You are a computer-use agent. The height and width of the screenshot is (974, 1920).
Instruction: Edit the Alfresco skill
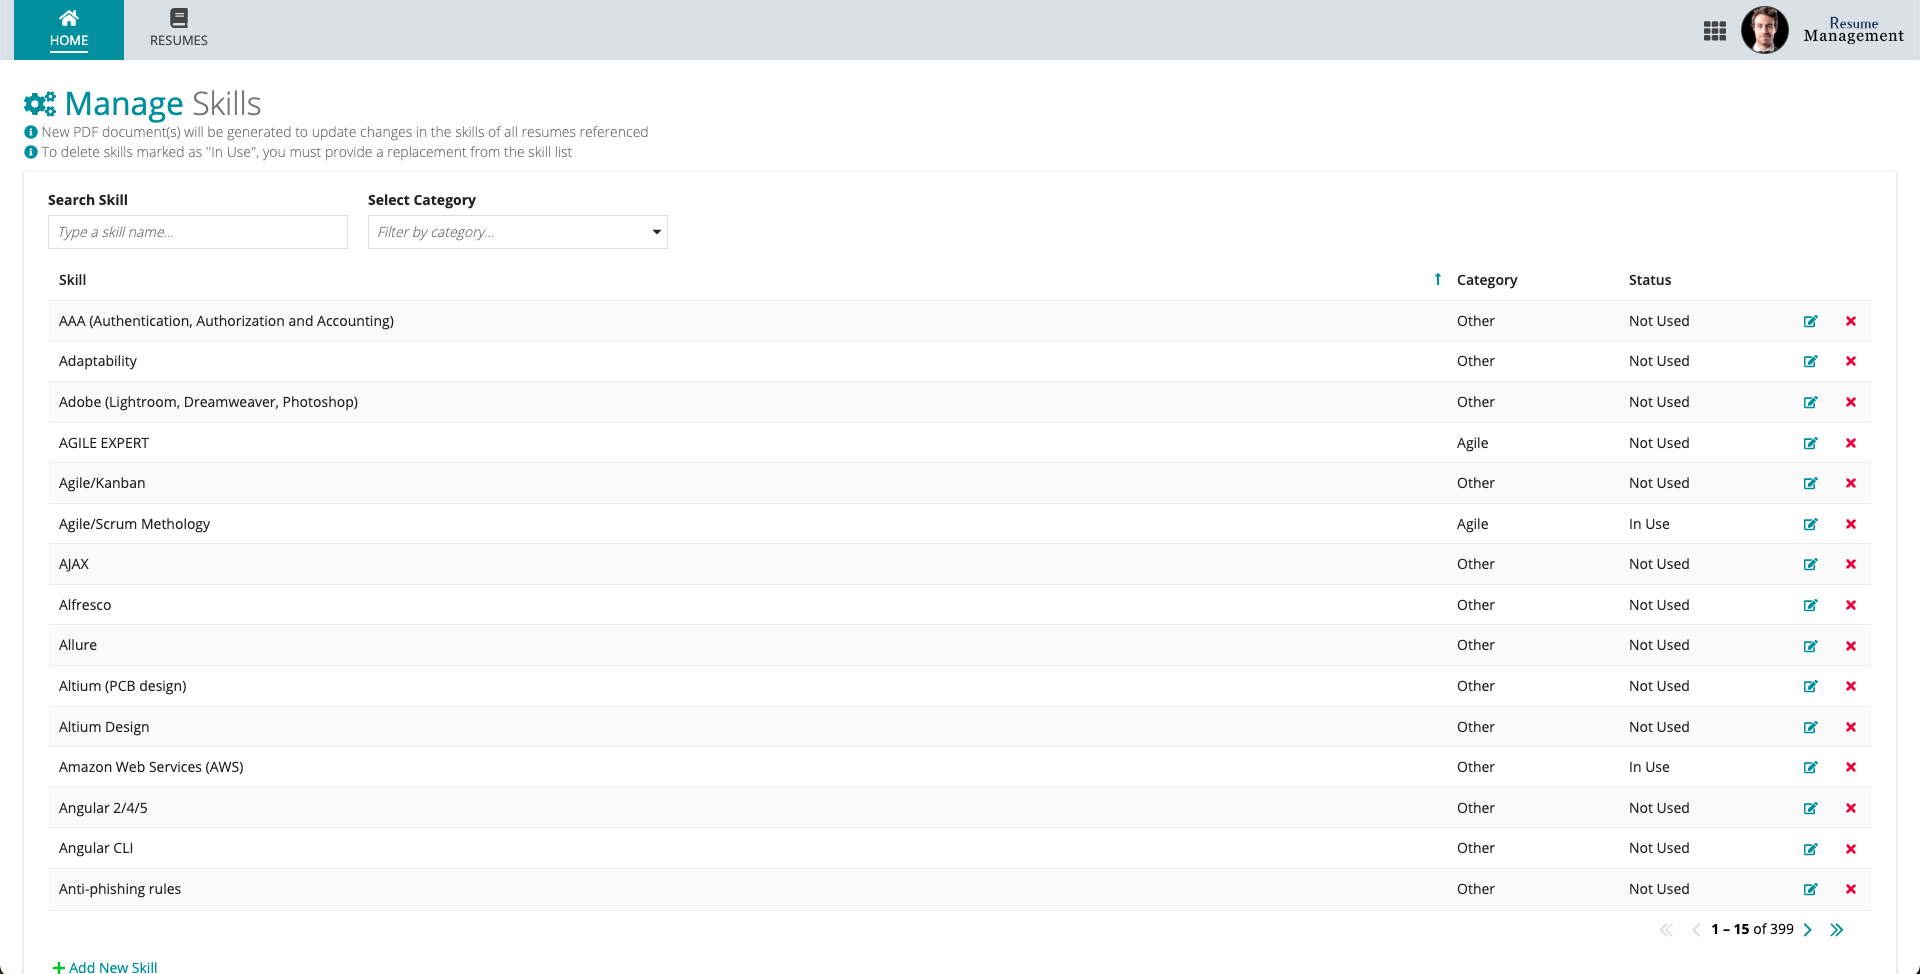(1810, 605)
